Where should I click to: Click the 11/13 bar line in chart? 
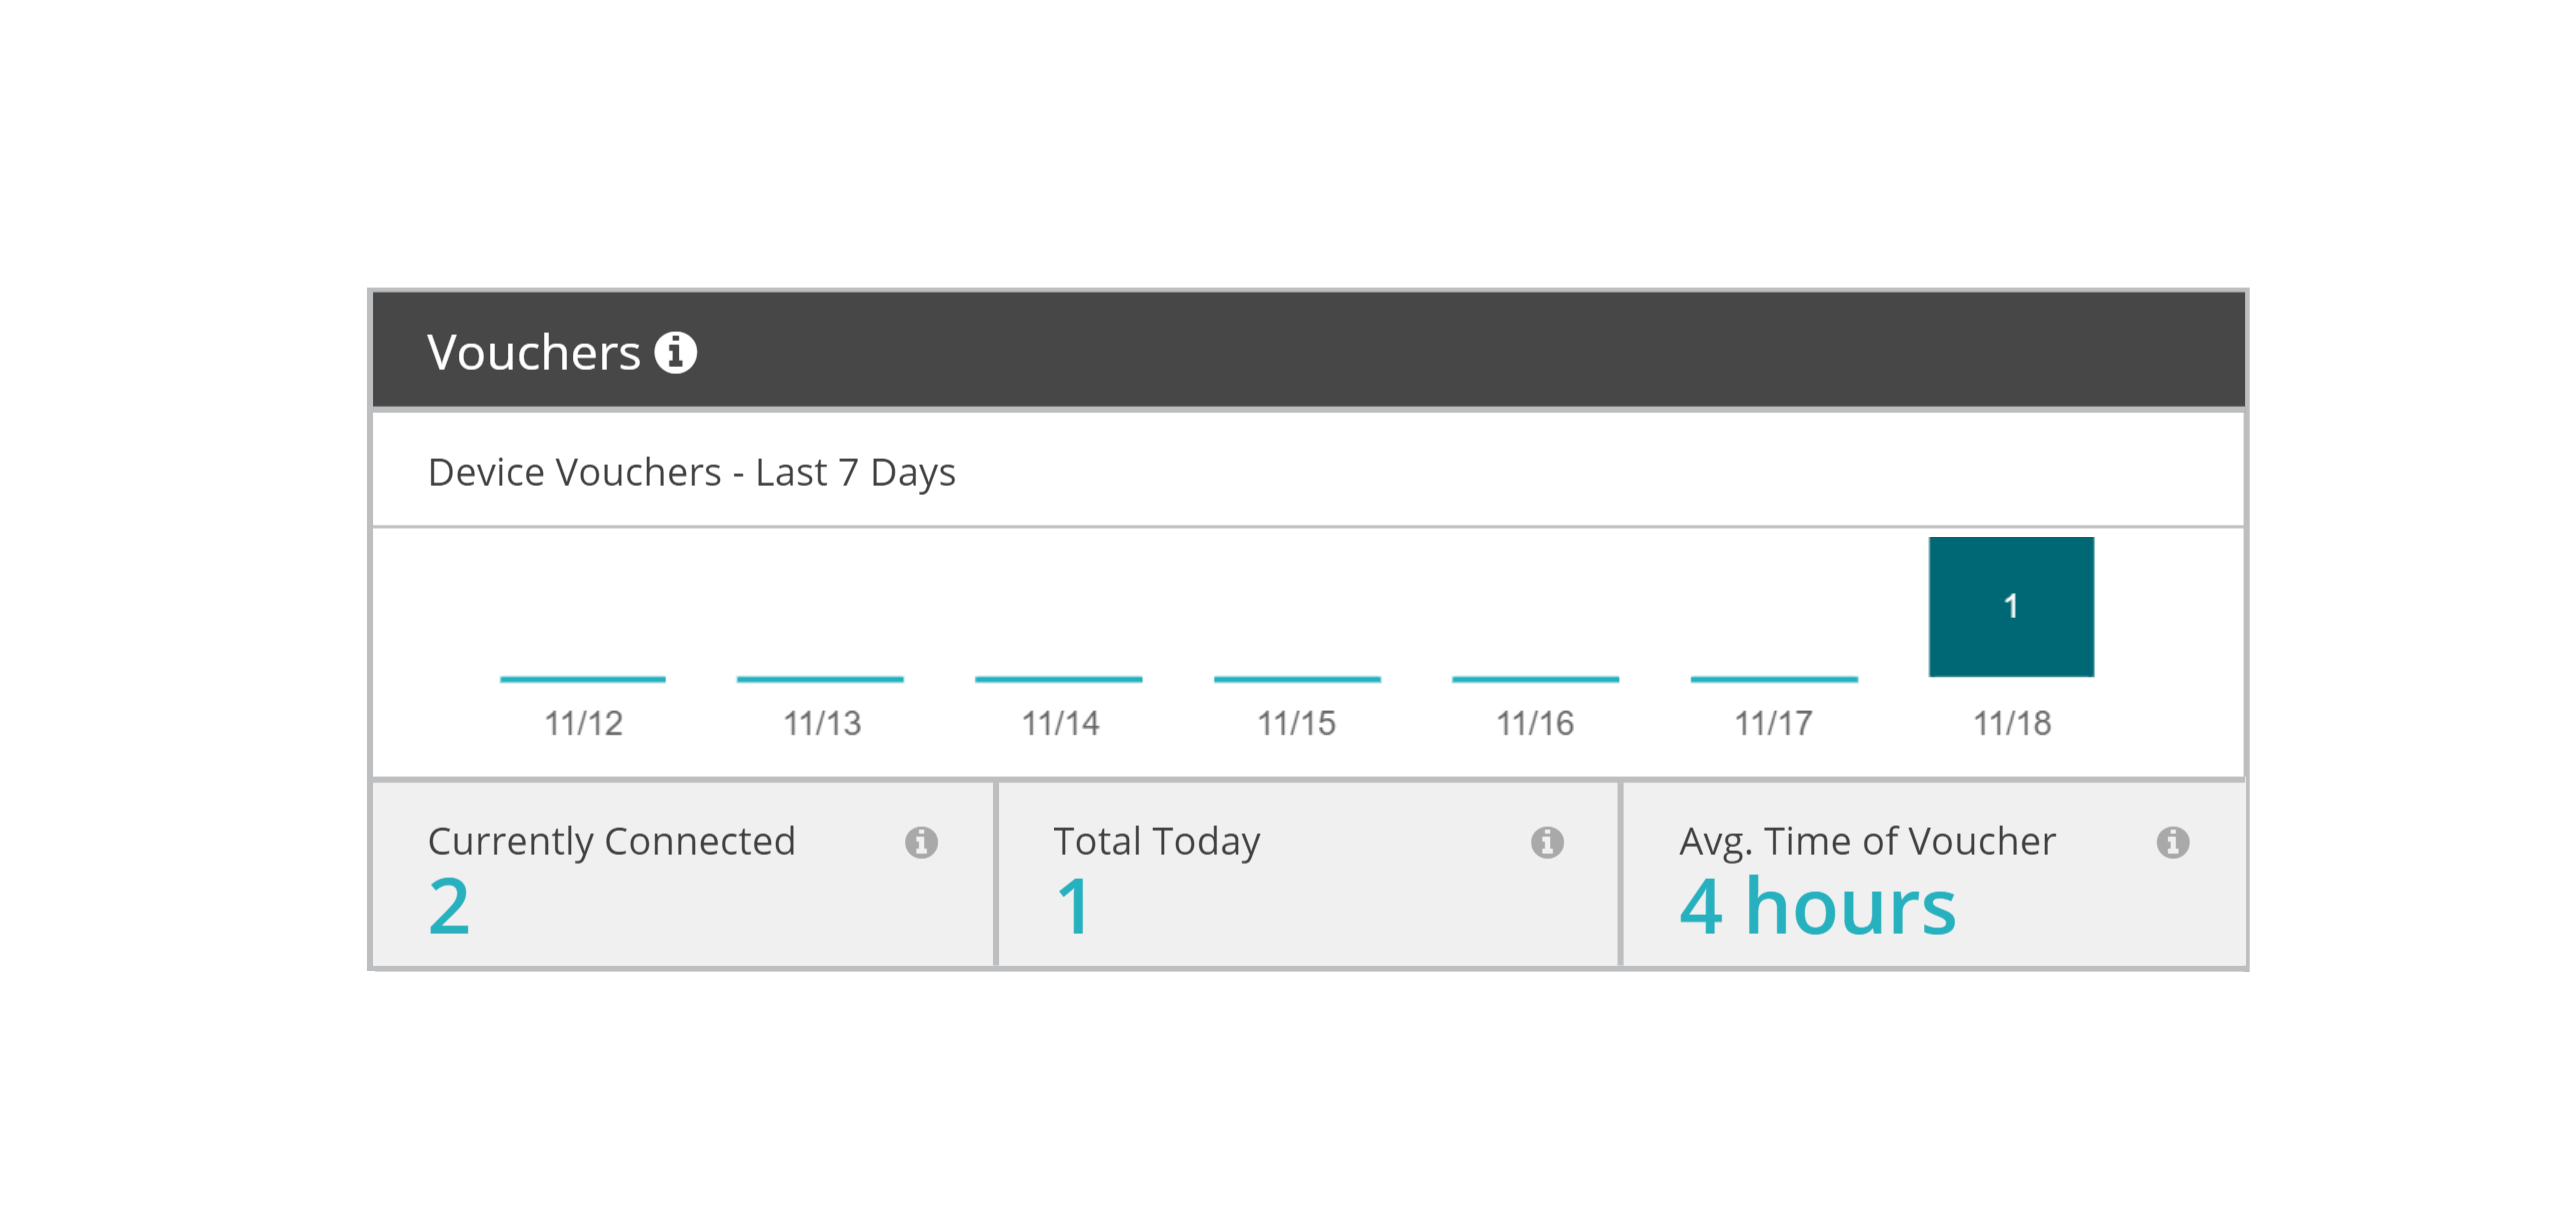(x=820, y=679)
